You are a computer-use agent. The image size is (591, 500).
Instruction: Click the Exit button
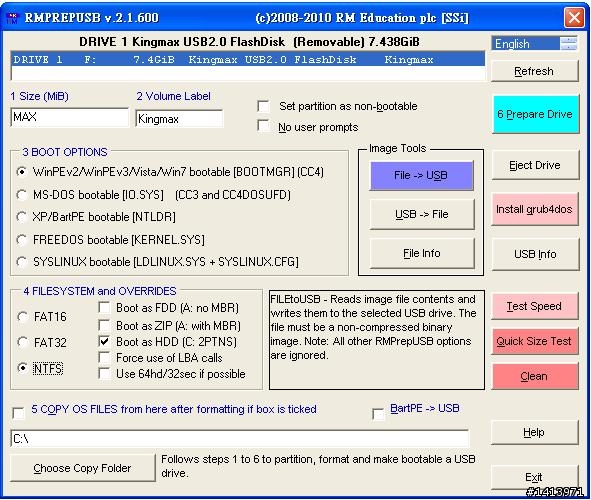pos(534,477)
